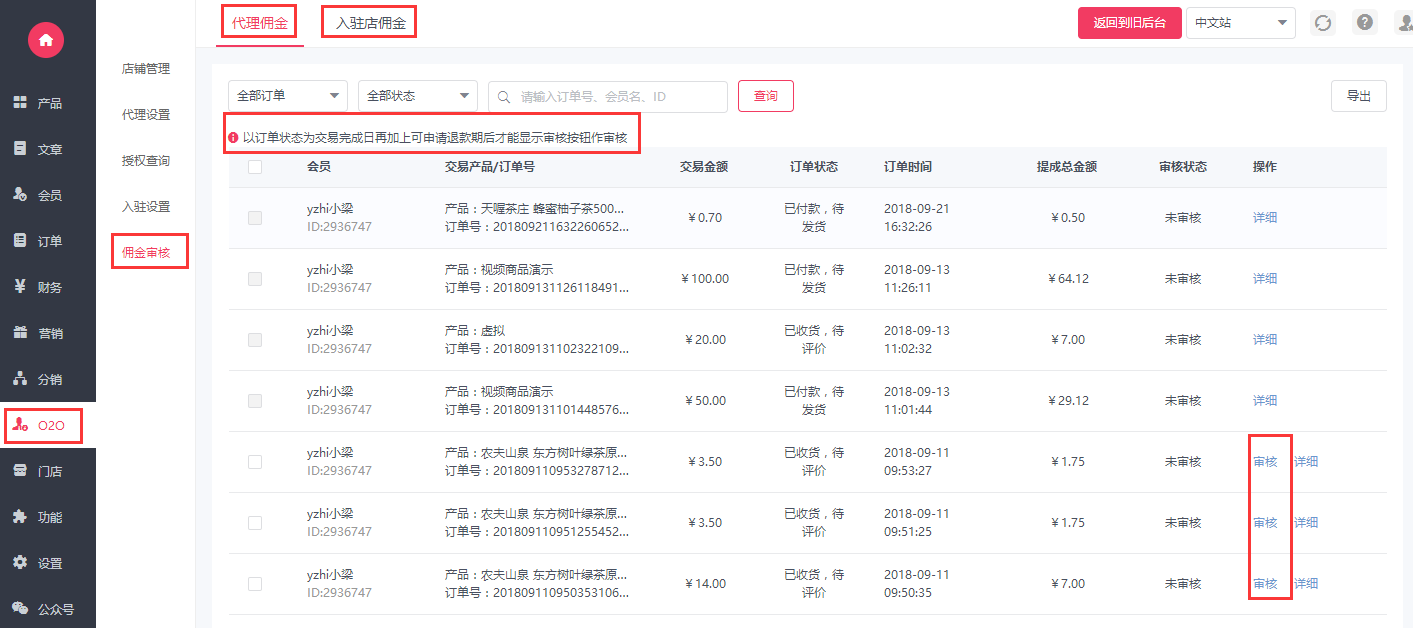Open the 会员 members section
The width and height of the screenshot is (1413, 628).
point(38,195)
